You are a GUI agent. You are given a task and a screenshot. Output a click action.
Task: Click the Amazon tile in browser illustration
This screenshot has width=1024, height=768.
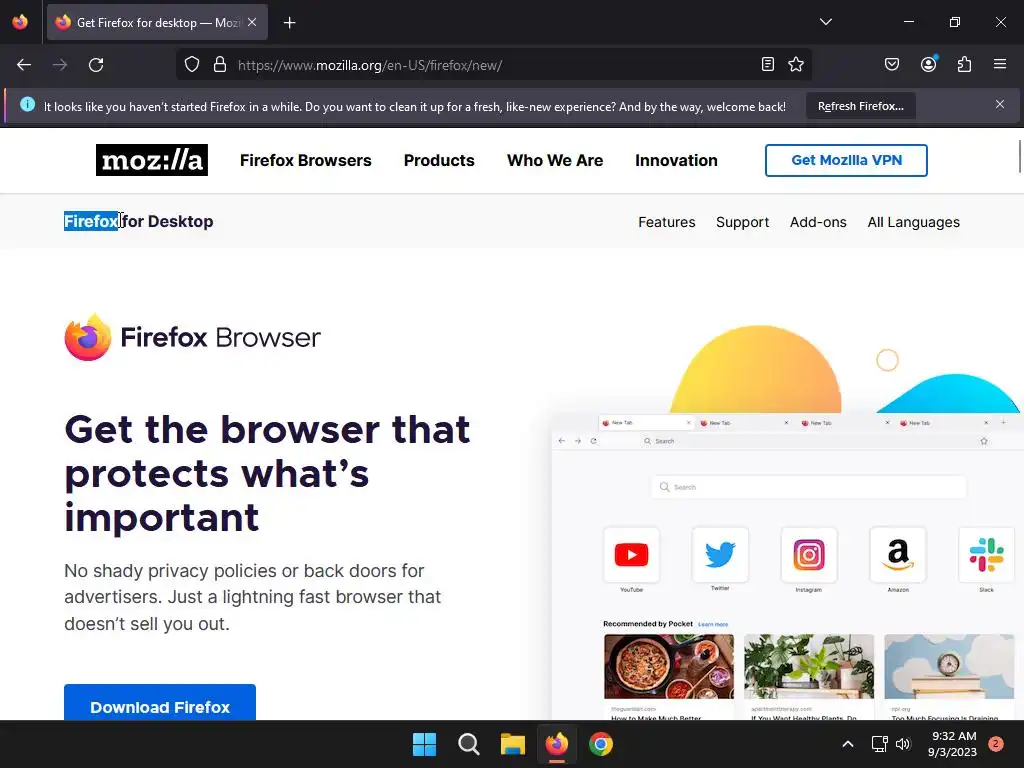click(898, 555)
